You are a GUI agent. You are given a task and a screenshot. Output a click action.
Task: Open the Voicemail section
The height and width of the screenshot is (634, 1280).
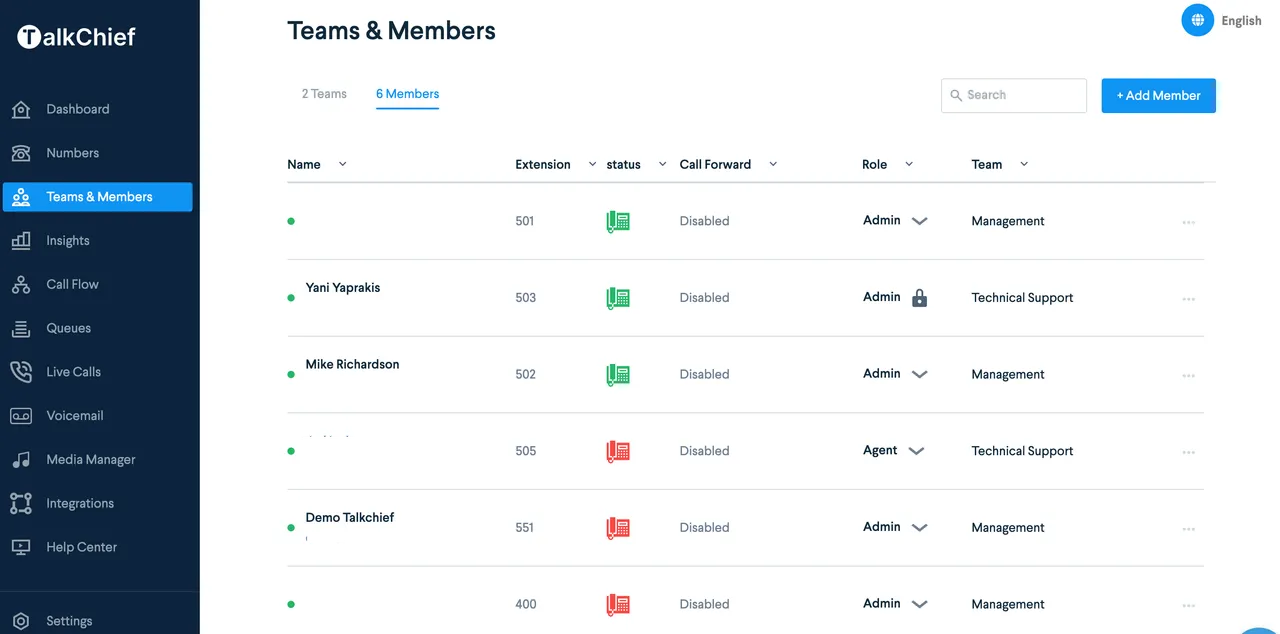tap(72, 415)
